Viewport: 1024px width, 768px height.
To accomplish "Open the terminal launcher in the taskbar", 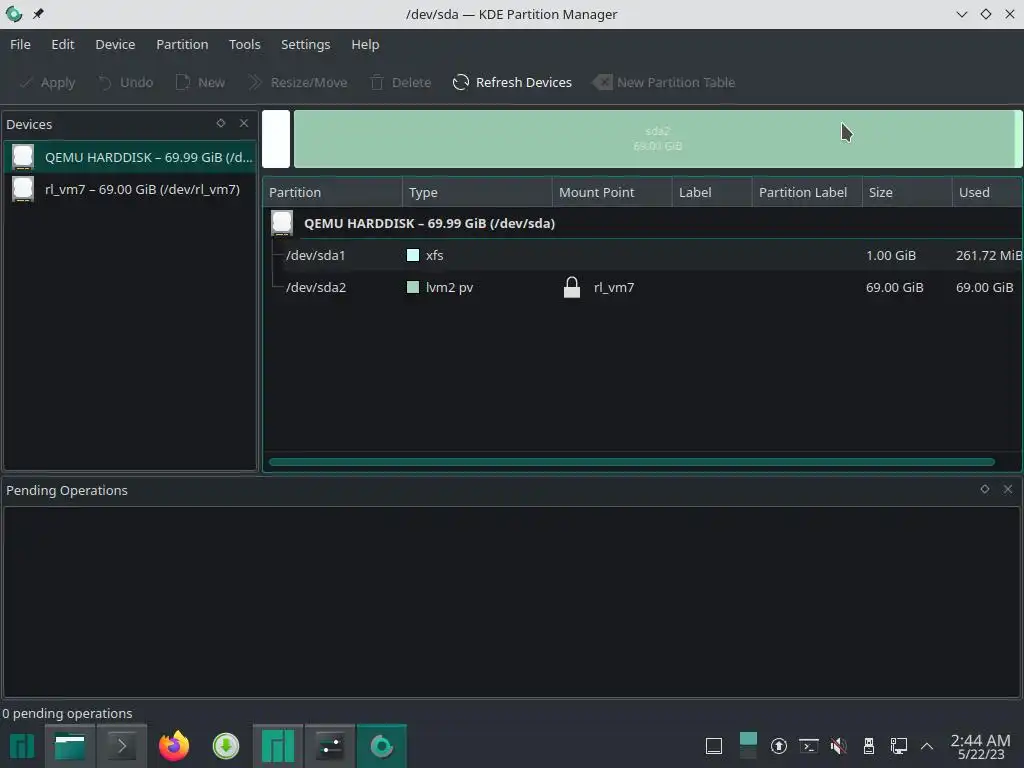I will pos(122,746).
